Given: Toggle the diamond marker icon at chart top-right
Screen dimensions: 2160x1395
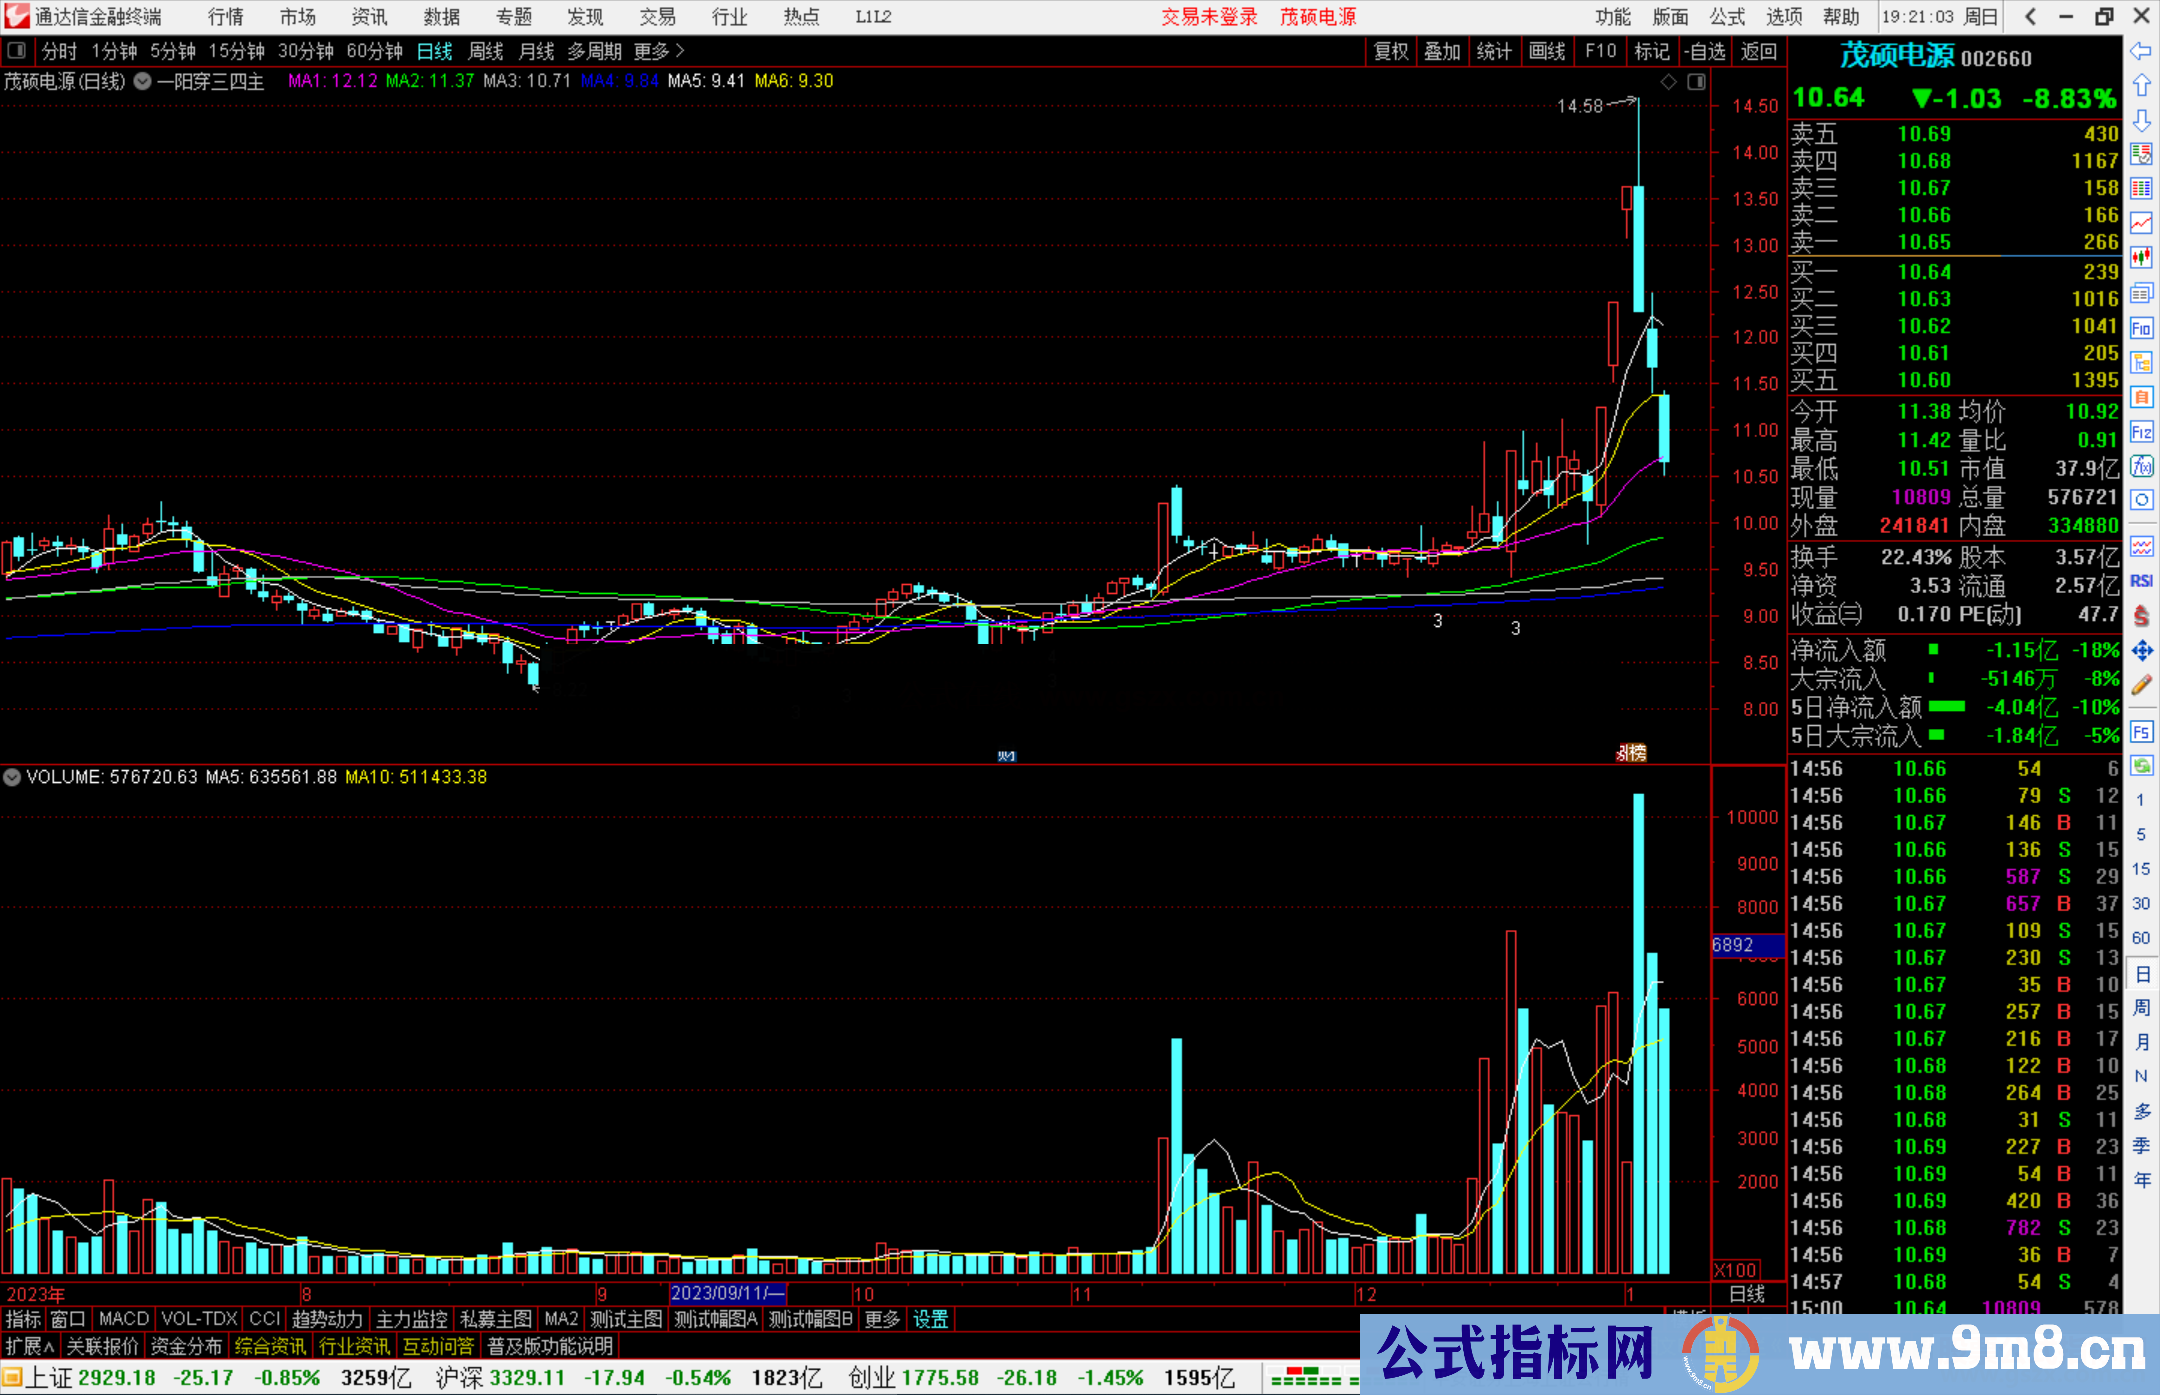Looking at the screenshot, I should [x=1668, y=82].
